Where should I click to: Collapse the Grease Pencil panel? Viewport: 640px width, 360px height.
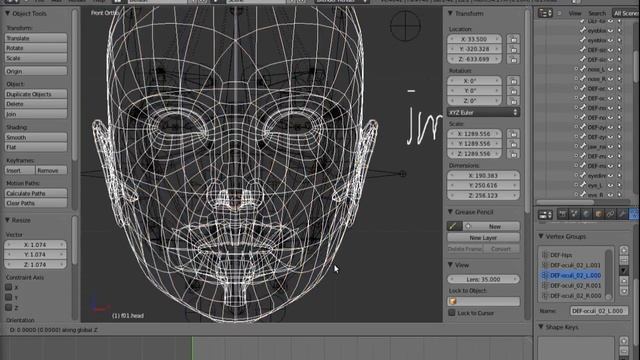(x=450, y=212)
